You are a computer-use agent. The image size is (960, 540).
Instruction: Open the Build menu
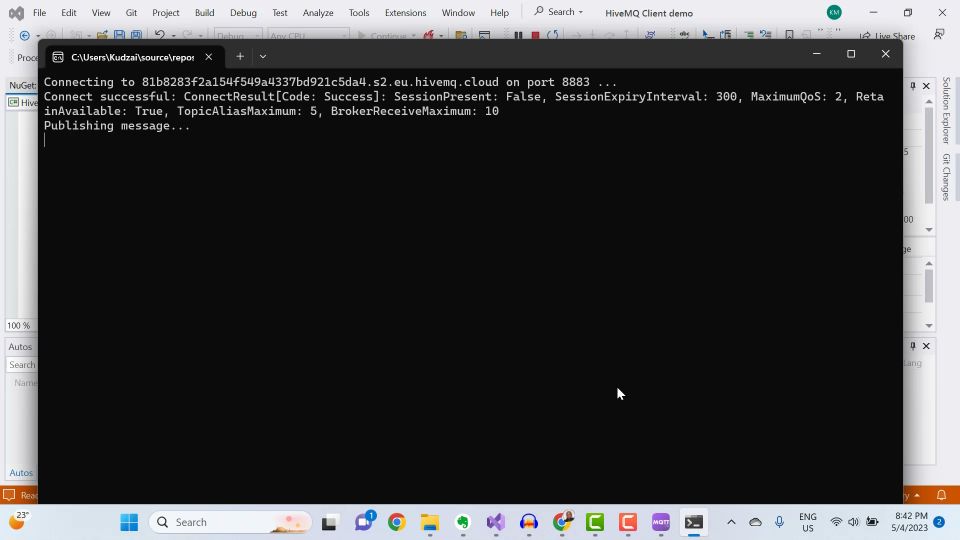pos(204,13)
